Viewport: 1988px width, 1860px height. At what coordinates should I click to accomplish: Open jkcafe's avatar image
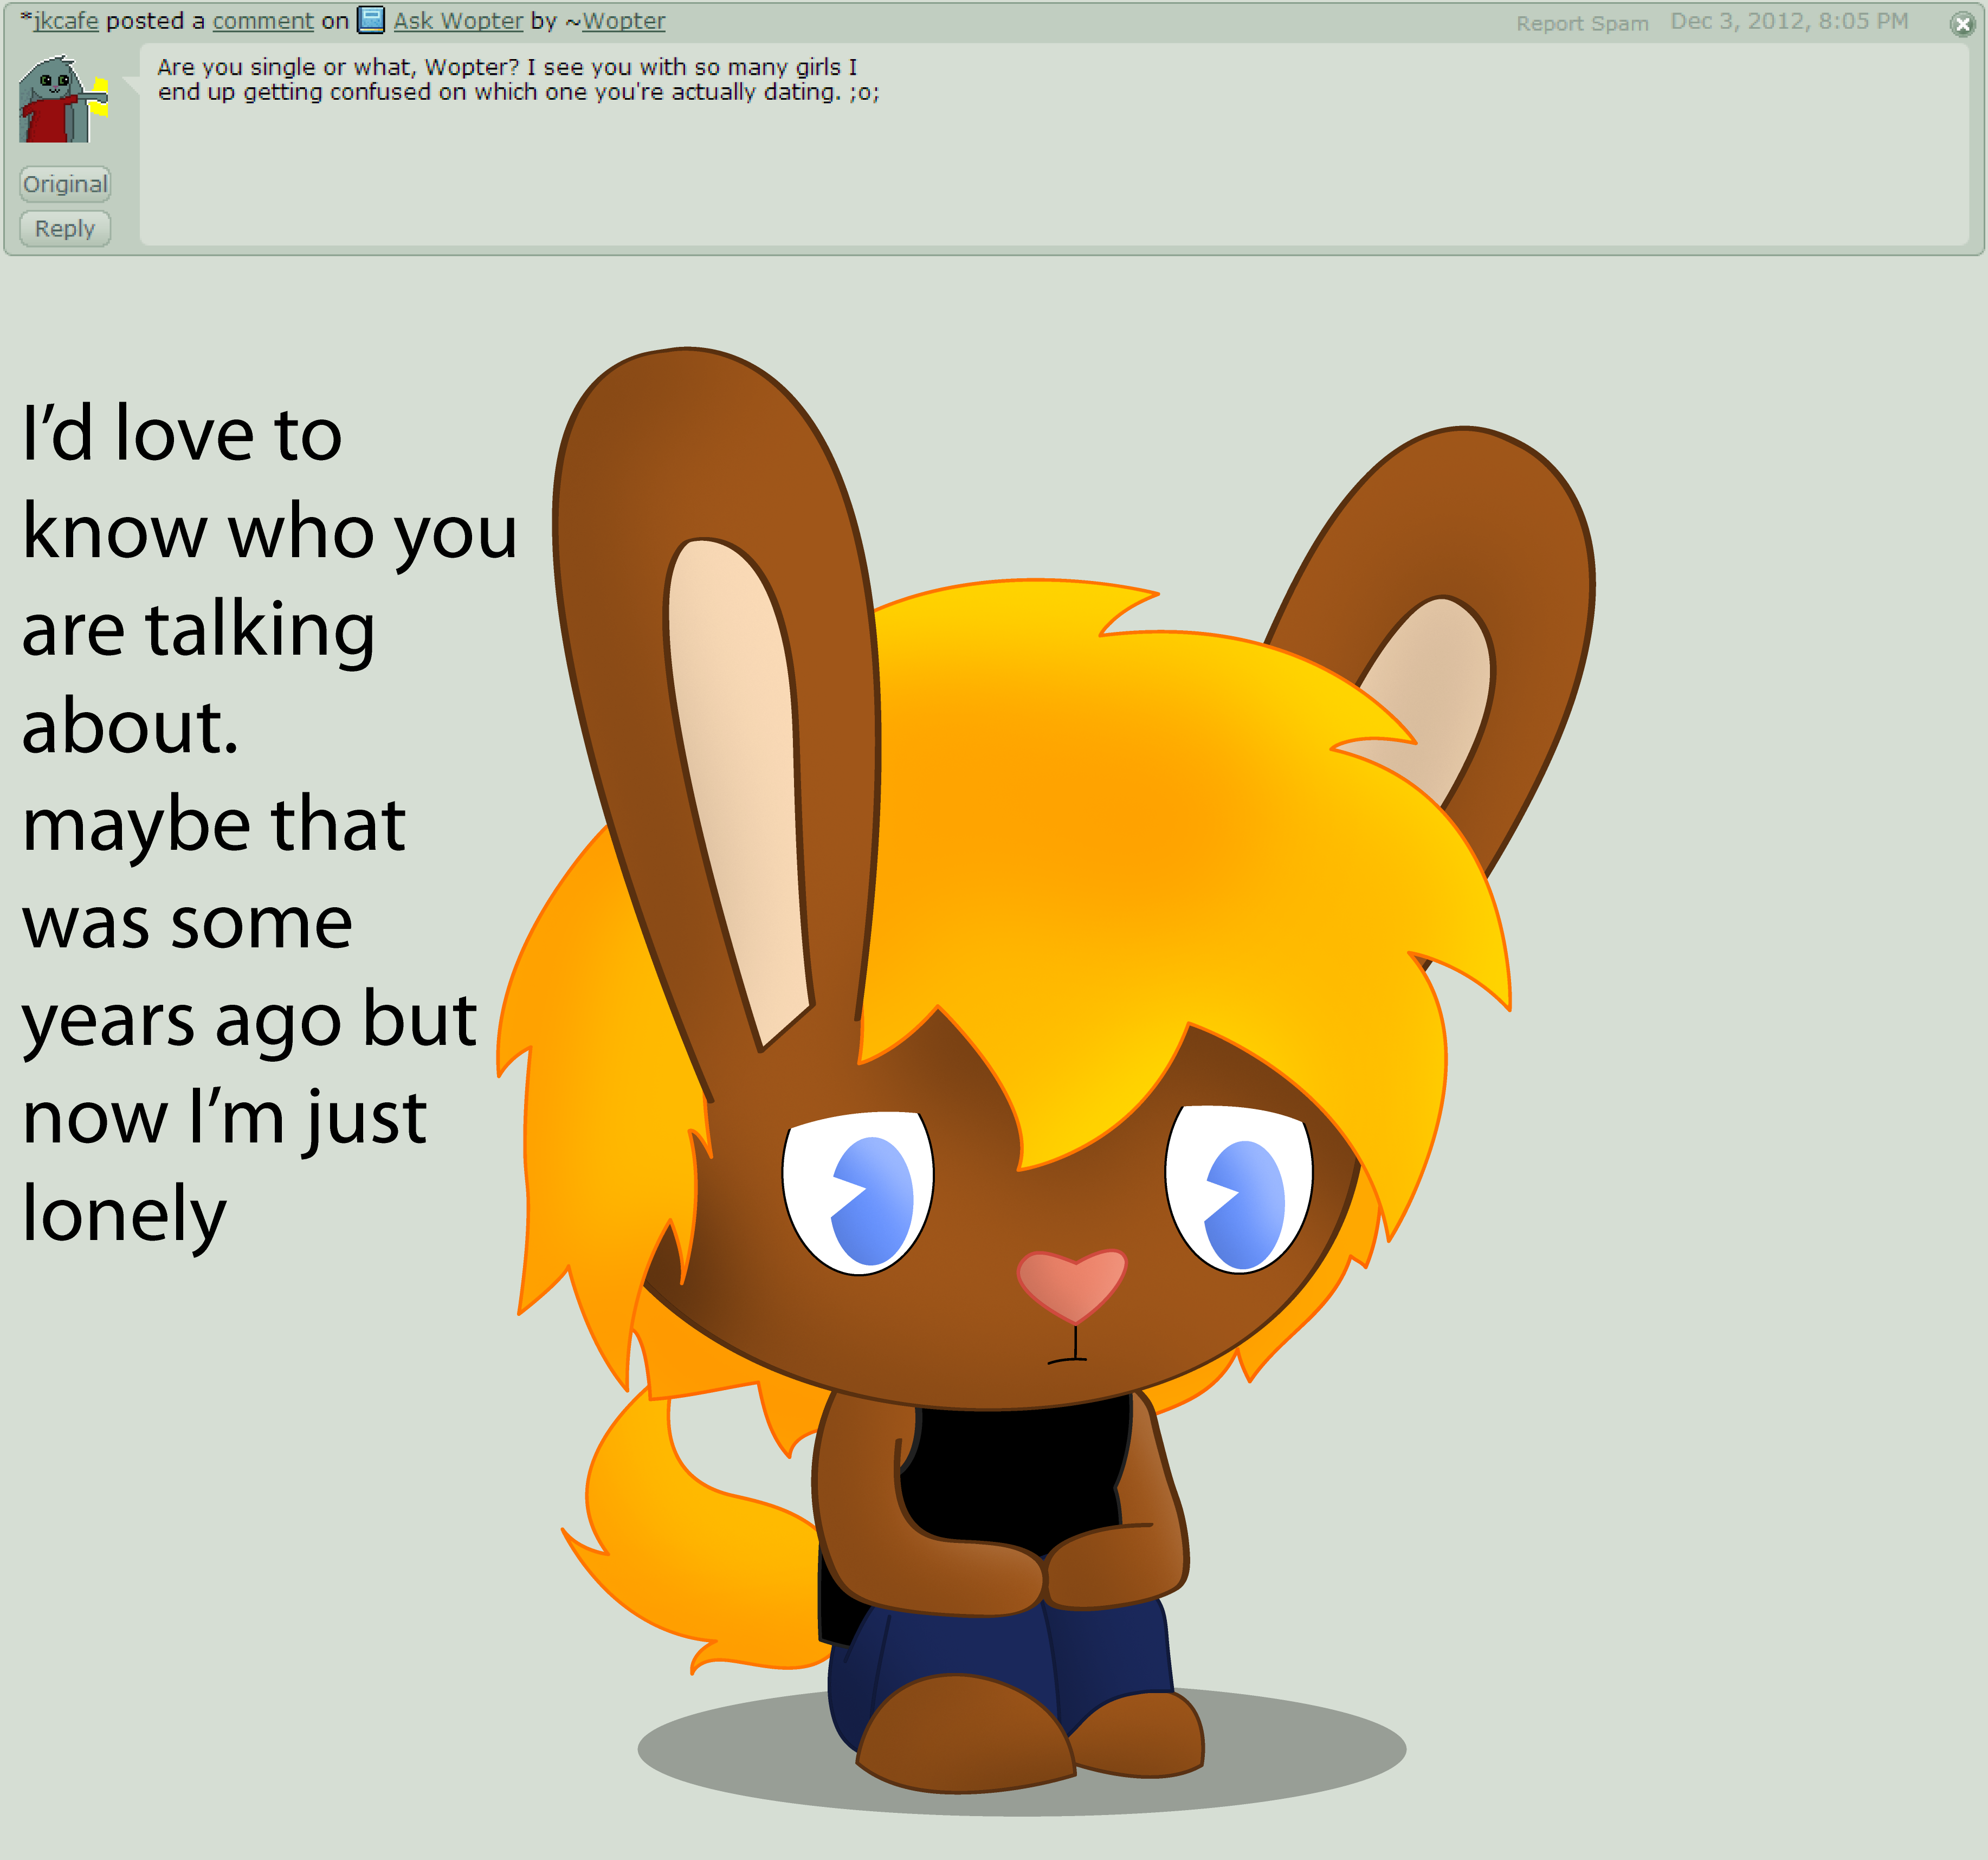pos(63,100)
